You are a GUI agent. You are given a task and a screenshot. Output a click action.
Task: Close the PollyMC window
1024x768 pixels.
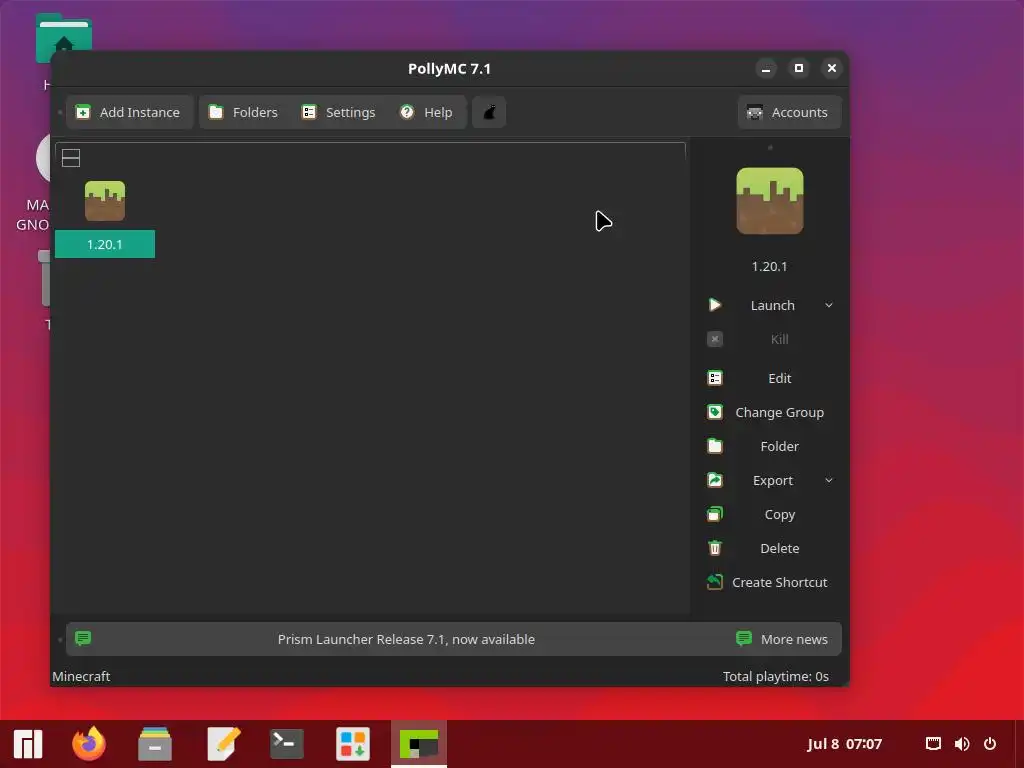coord(831,68)
